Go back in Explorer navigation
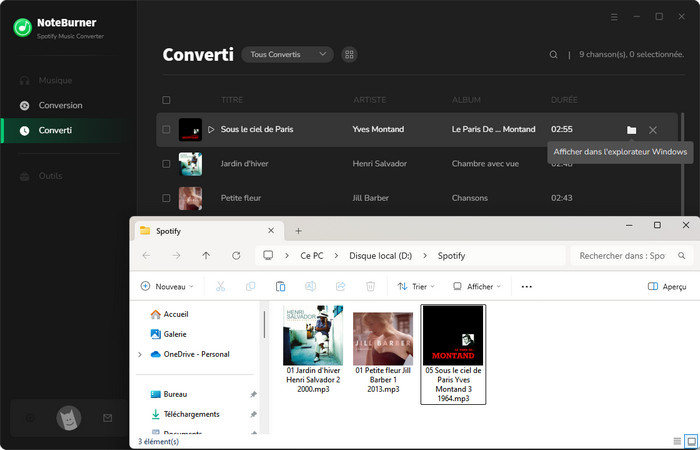Viewport: 700px width, 450px height. tap(146, 256)
